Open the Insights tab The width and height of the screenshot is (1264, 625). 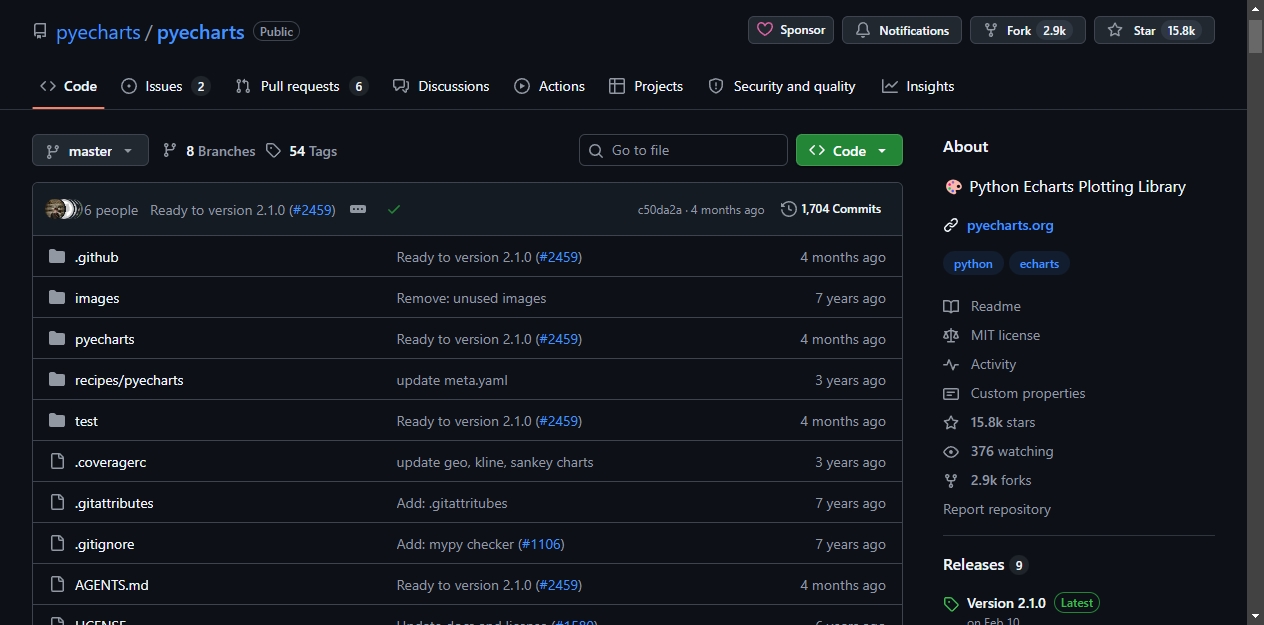[918, 86]
